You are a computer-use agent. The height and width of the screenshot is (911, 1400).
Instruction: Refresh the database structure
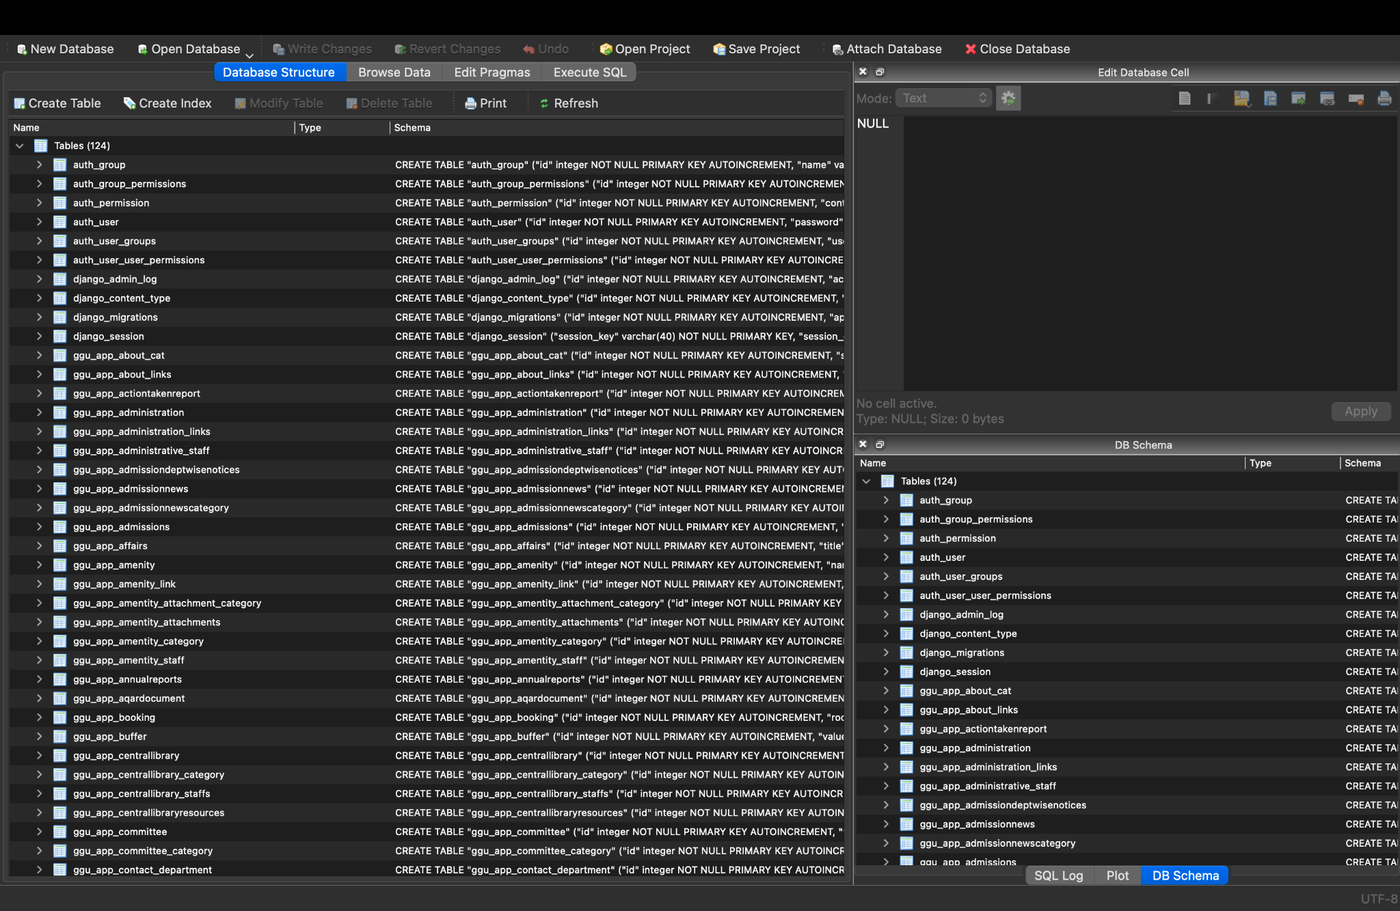(568, 103)
